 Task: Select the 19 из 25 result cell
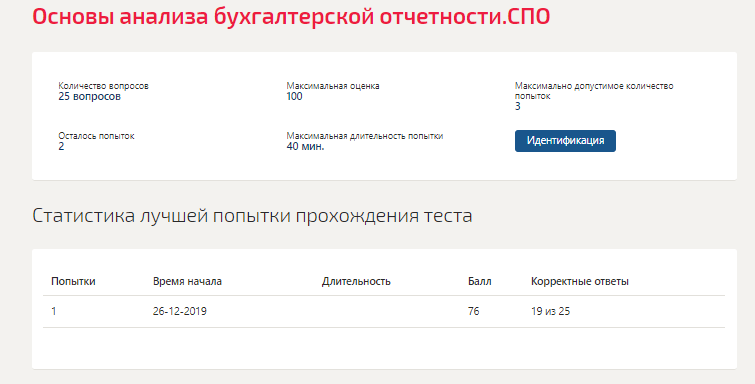click(550, 311)
